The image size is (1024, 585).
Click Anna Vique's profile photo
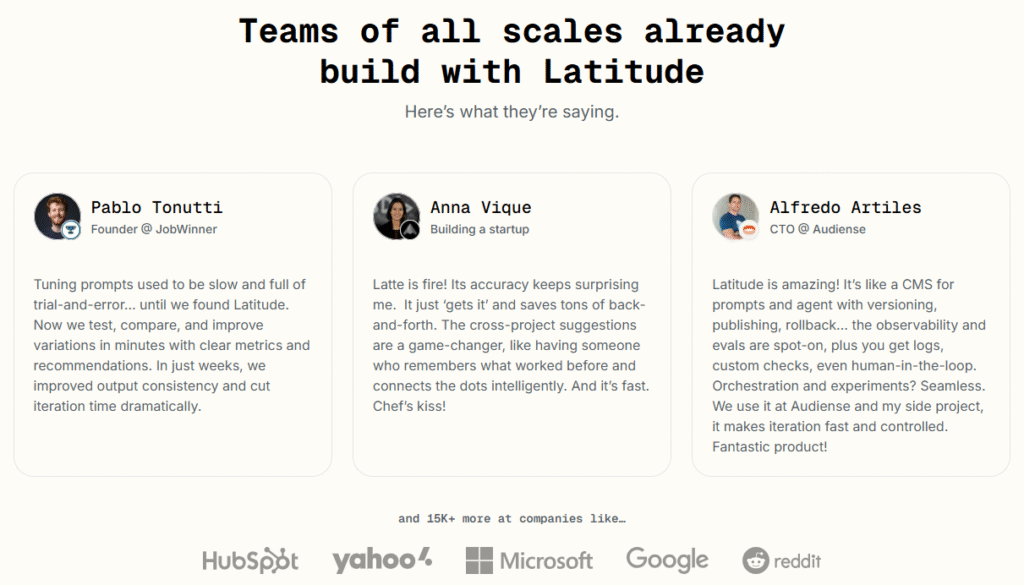[396, 216]
